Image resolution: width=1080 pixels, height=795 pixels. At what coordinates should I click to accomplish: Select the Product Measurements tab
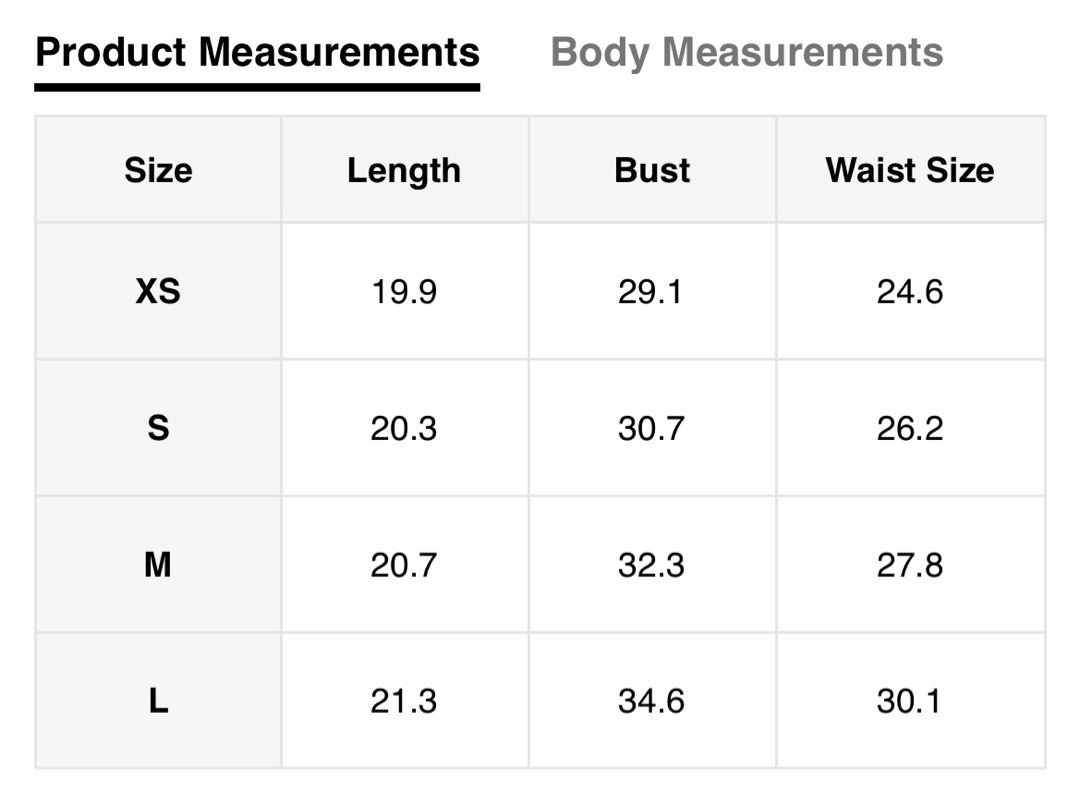[257, 53]
